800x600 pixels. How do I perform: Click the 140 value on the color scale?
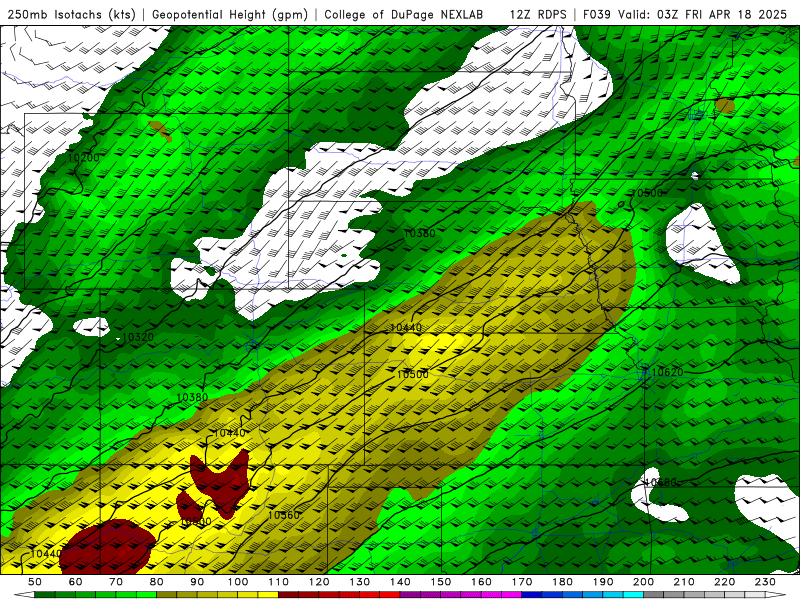pos(400,582)
